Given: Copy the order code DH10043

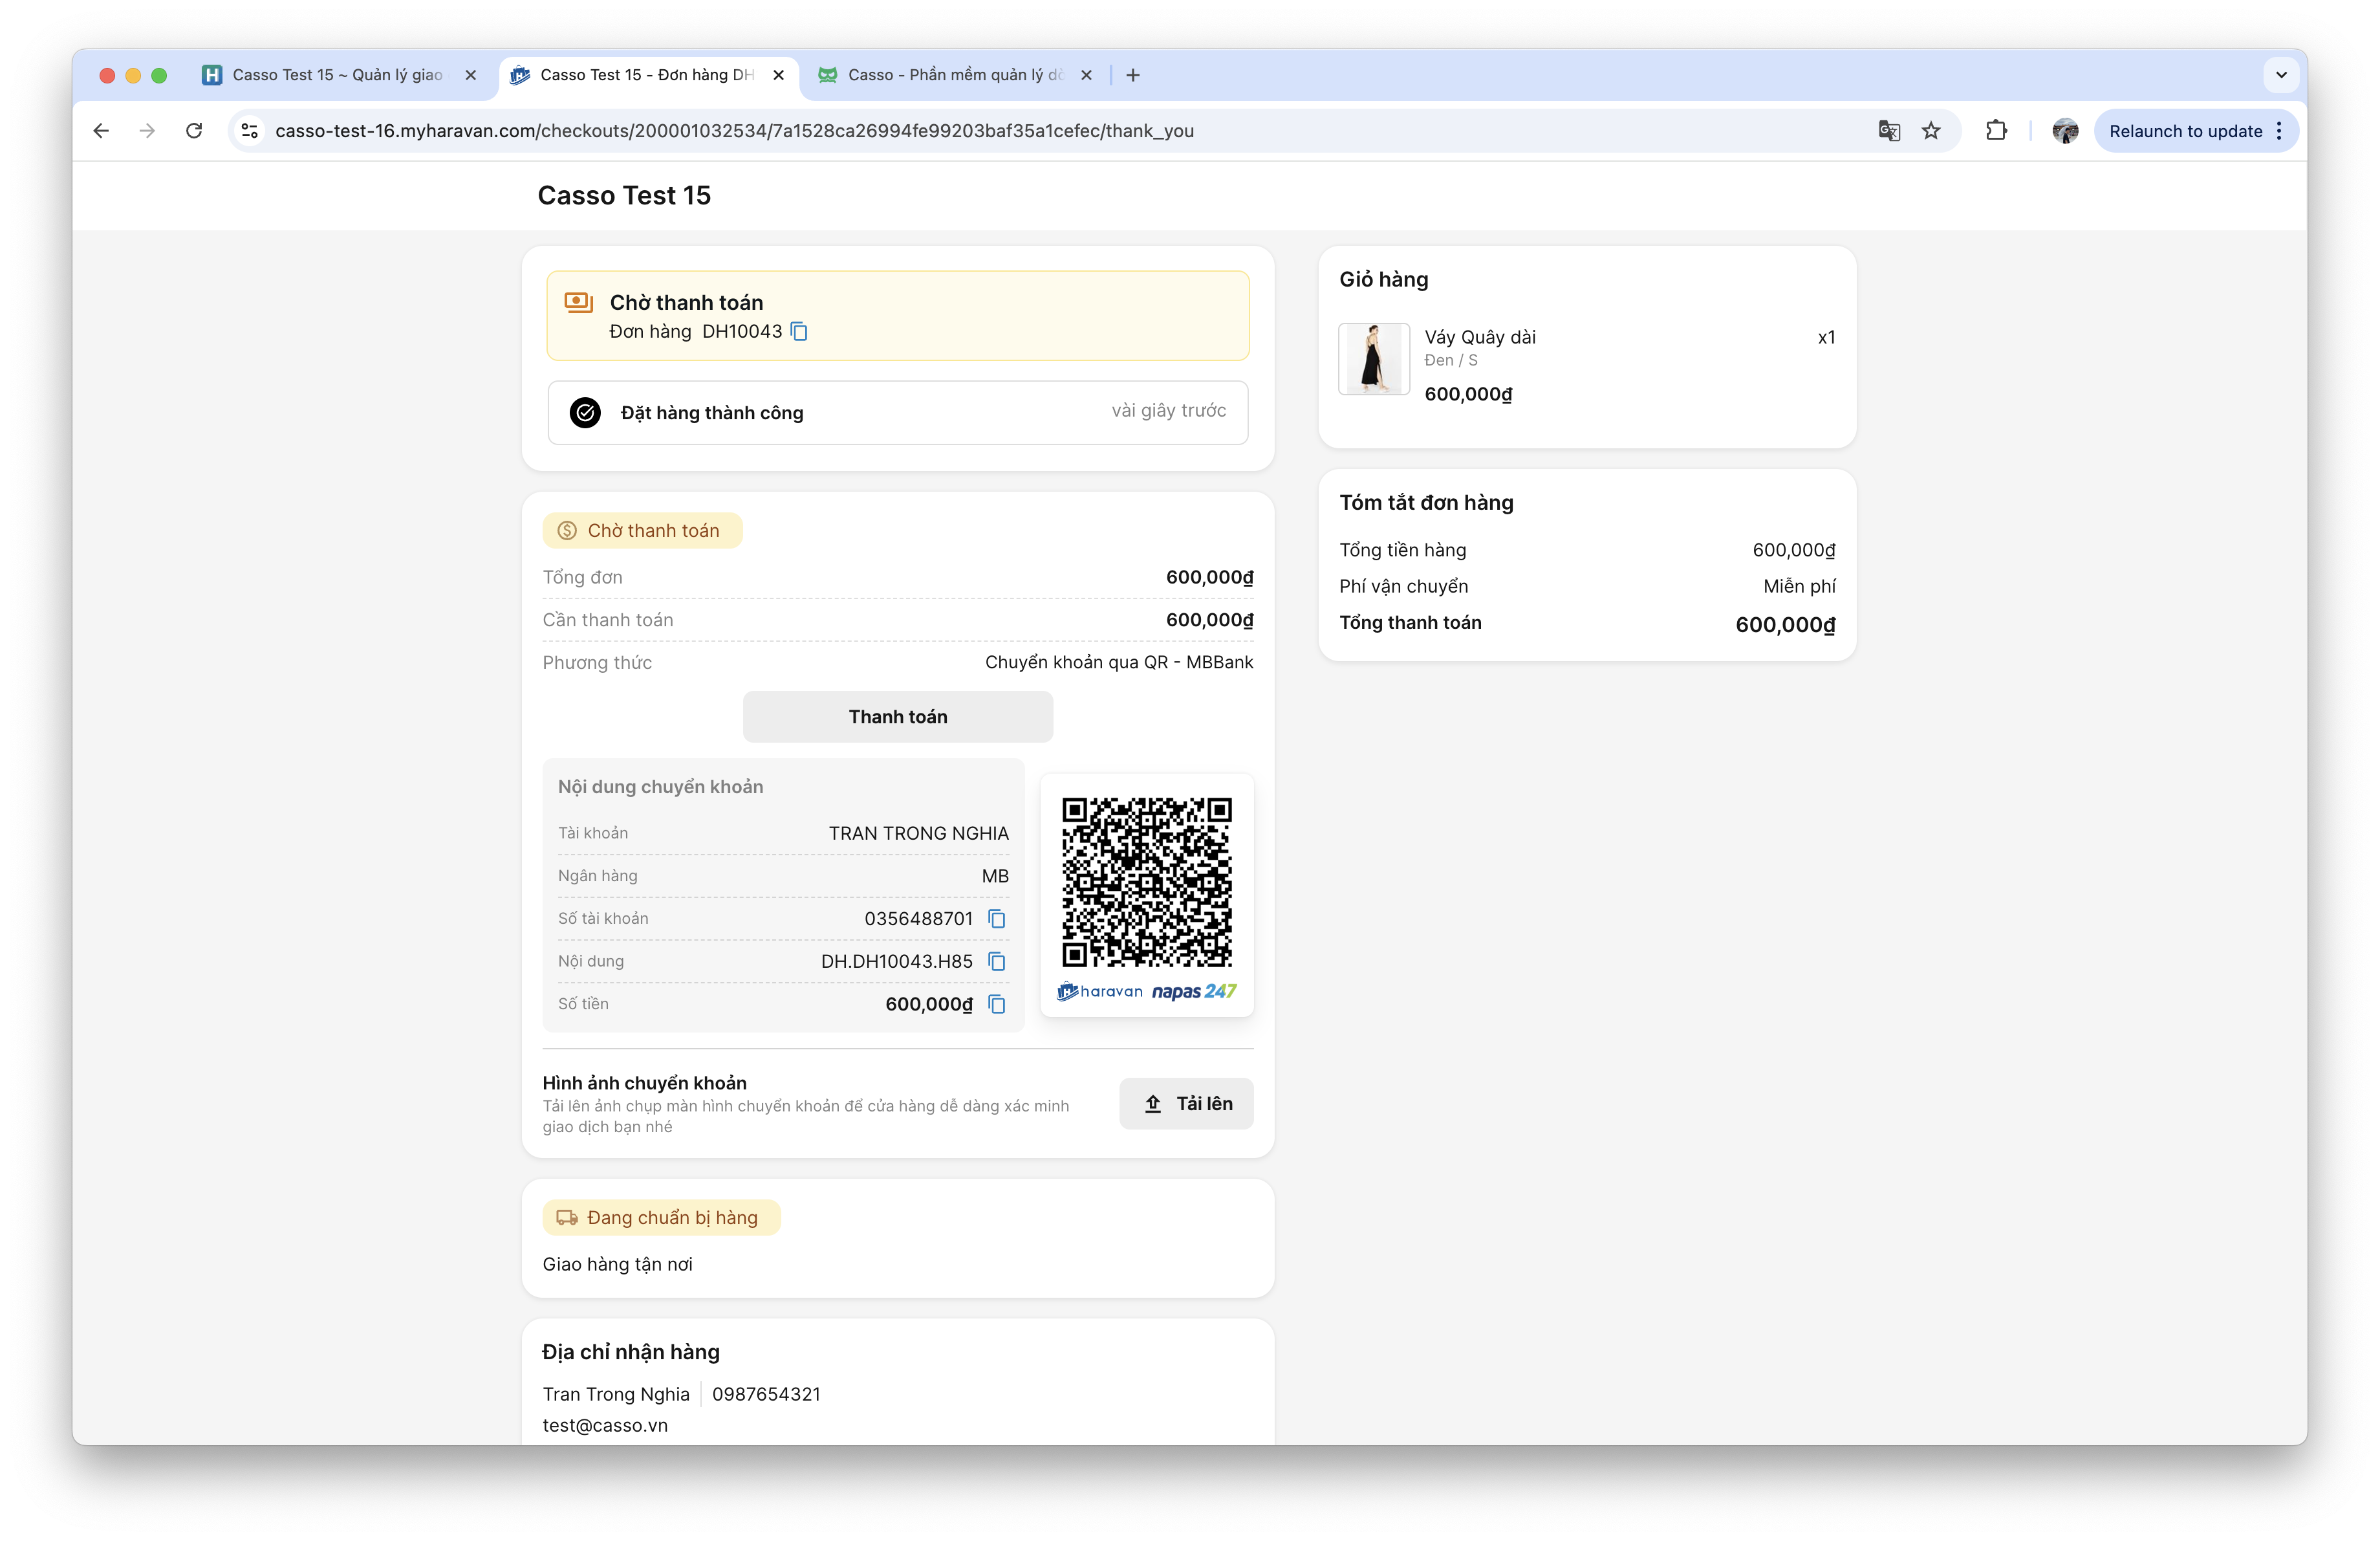Looking at the screenshot, I should click(799, 331).
